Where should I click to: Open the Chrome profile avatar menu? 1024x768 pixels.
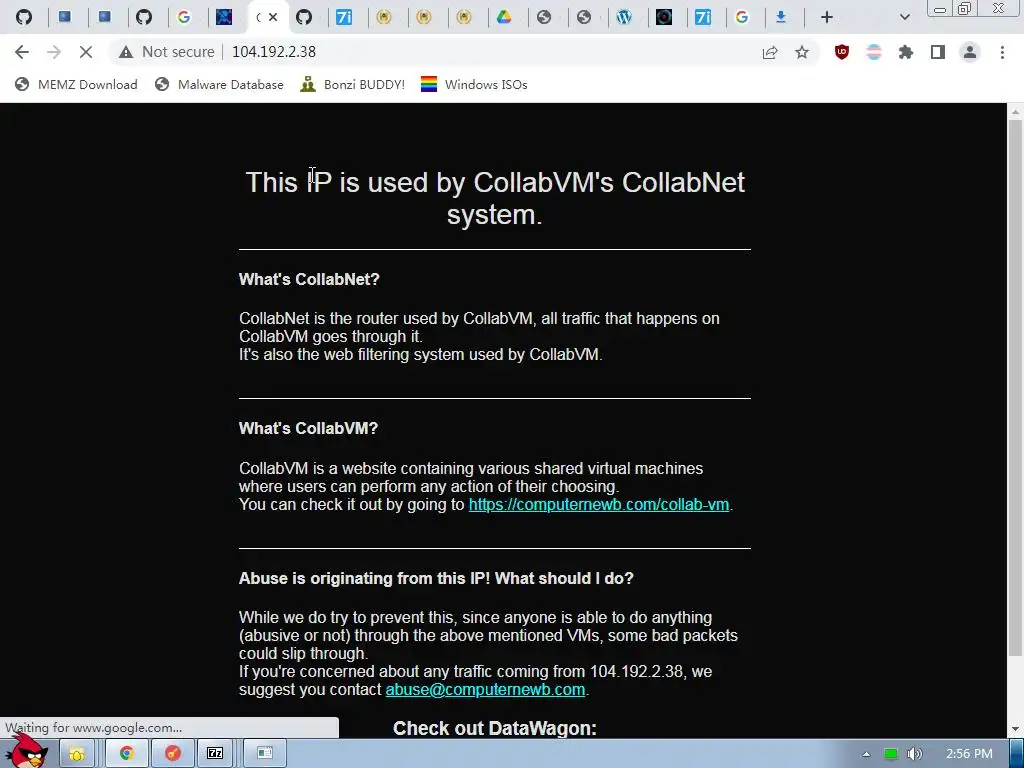(x=970, y=52)
